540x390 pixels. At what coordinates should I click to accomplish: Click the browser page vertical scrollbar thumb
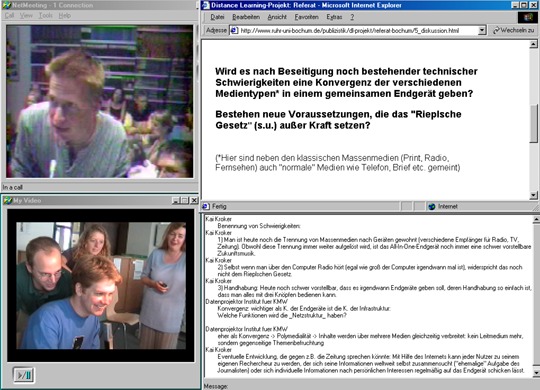coord(533,123)
